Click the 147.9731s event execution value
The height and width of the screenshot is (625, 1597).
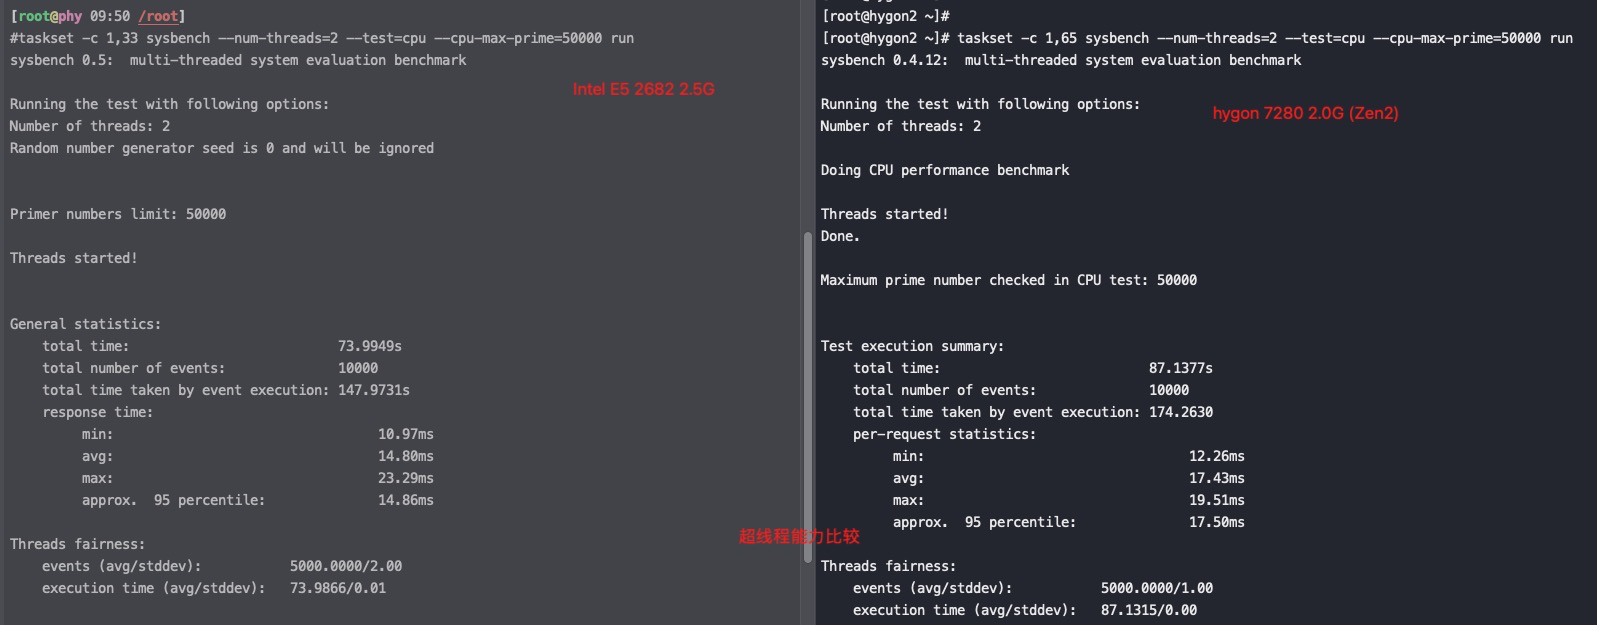[x=374, y=390]
